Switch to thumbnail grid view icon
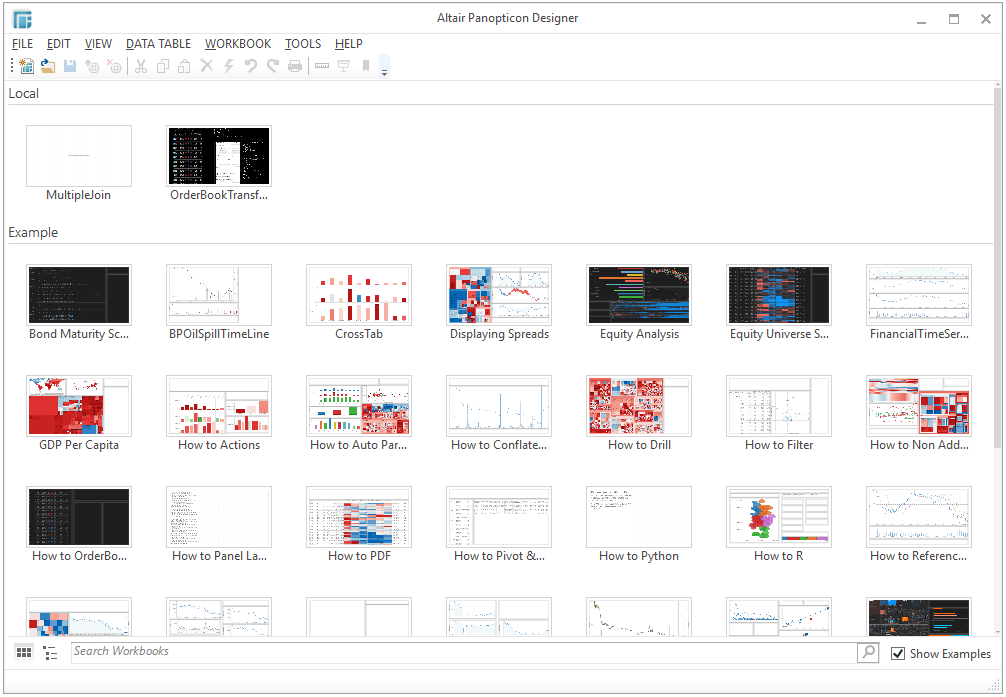The height and width of the screenshot is (697, 1006). pos(24,653)
